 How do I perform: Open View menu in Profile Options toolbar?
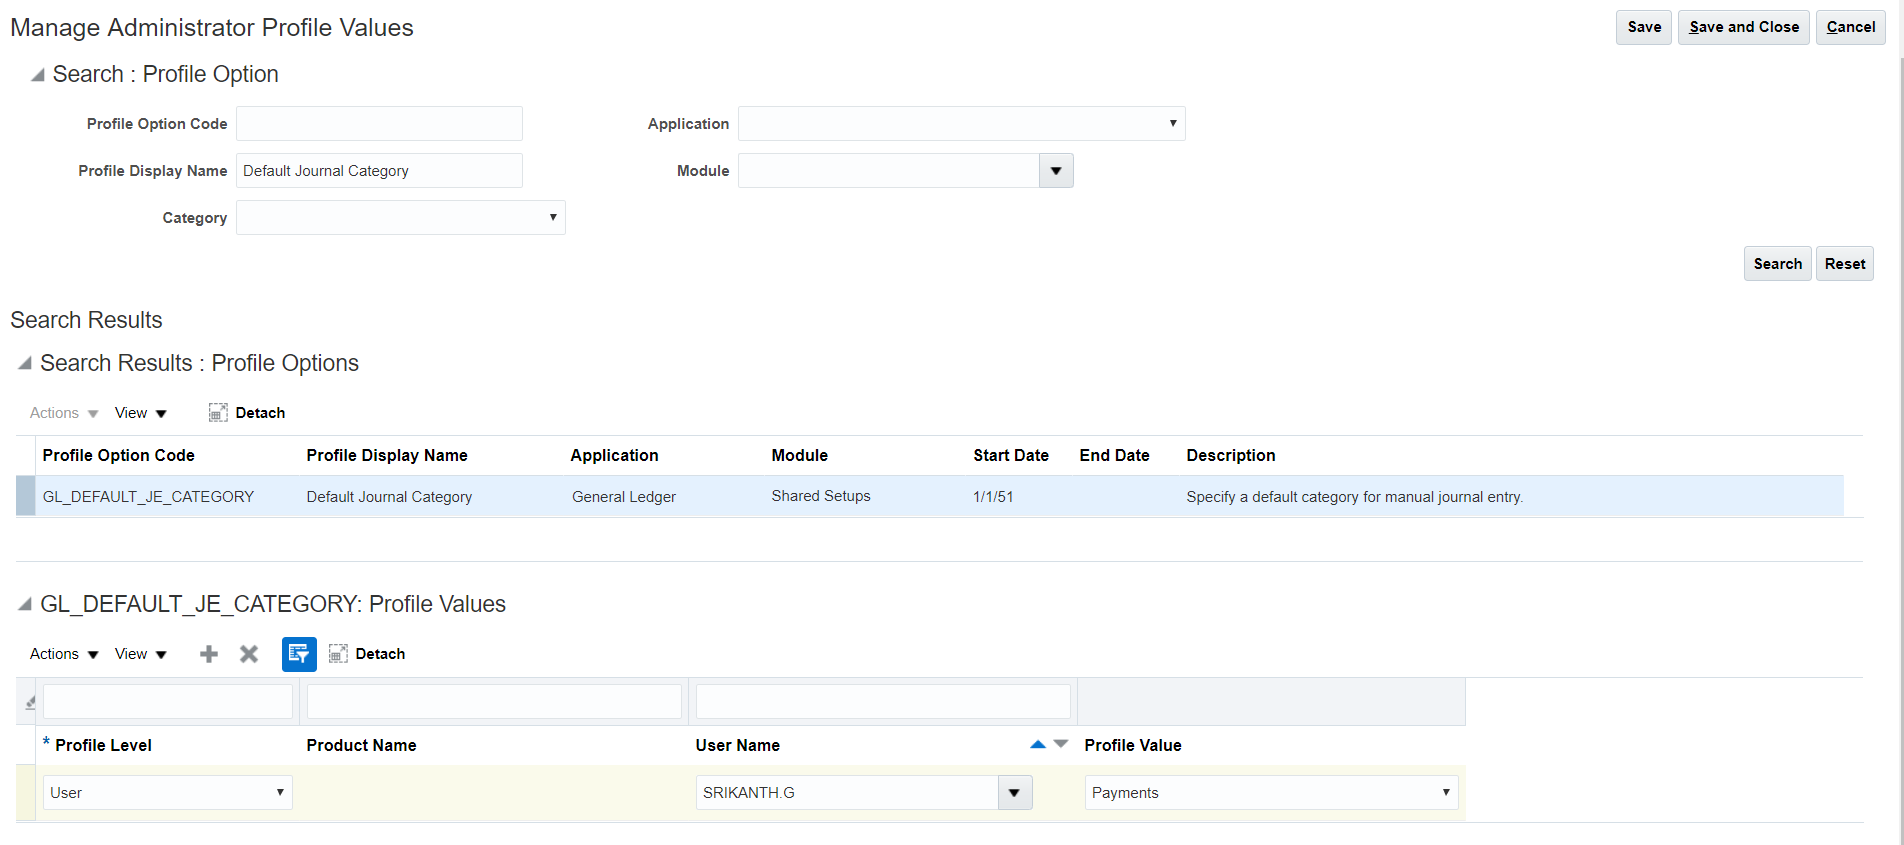click(x=140, y=413)
